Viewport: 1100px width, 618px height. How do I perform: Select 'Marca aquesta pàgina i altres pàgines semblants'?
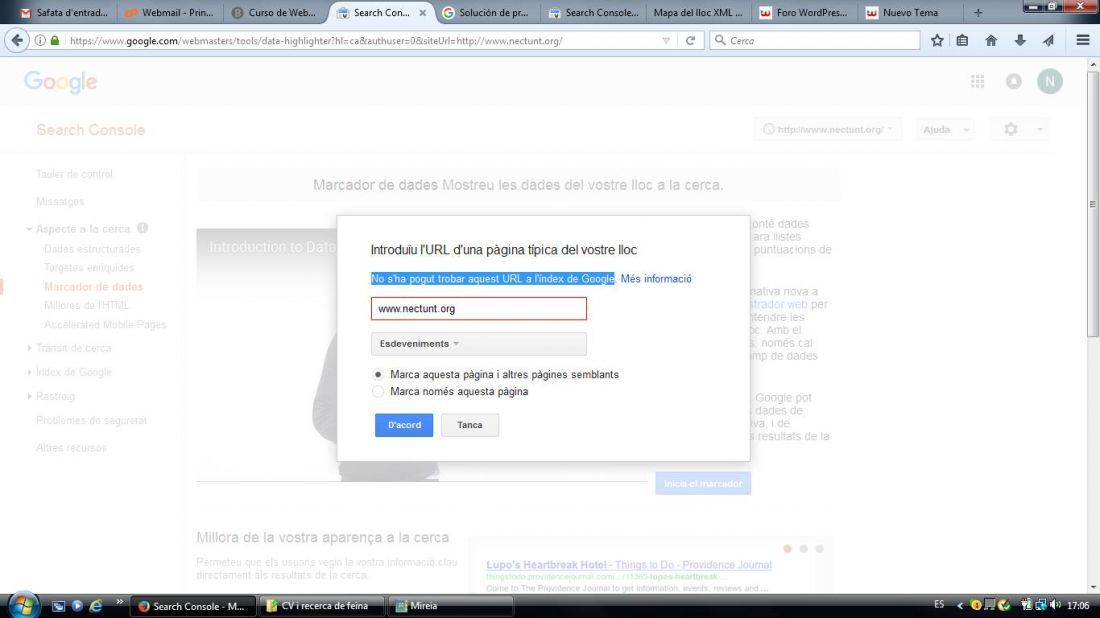click(x=378, y=375)
